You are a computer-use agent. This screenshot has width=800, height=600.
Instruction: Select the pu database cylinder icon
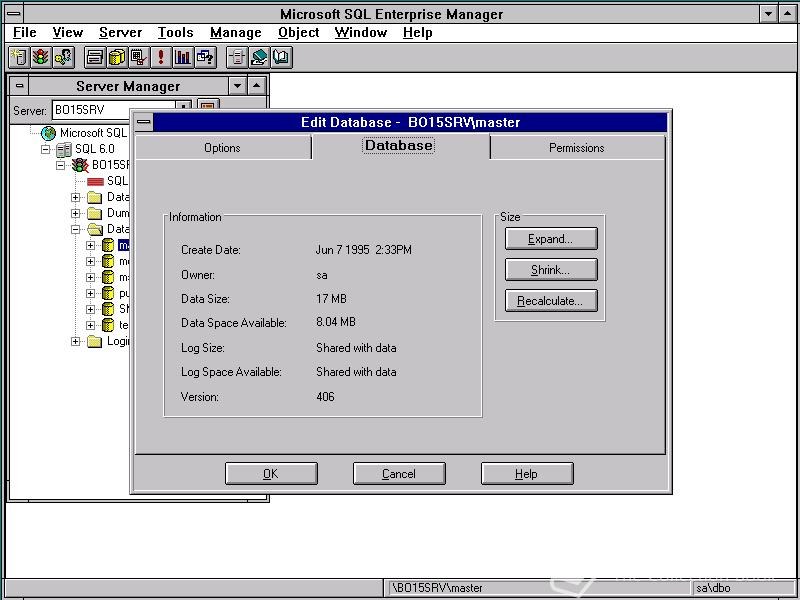pos(108,293)
